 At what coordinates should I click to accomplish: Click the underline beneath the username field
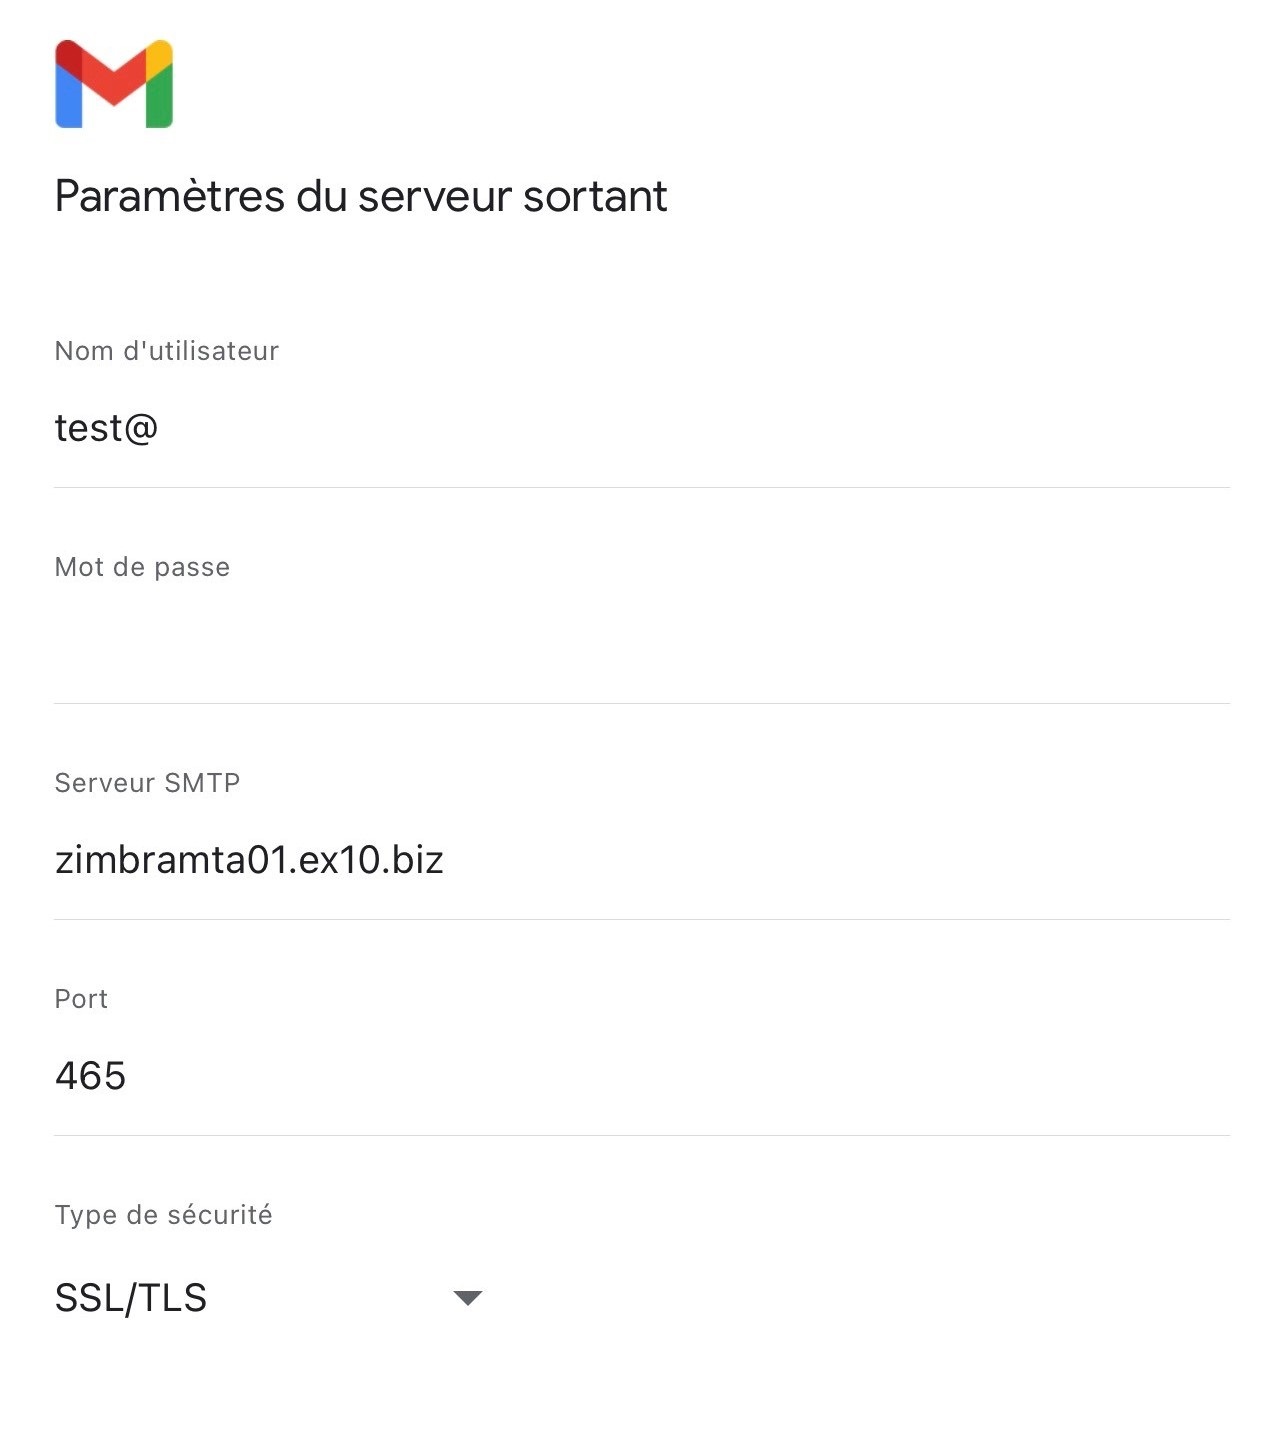click(x=641, y=487)
